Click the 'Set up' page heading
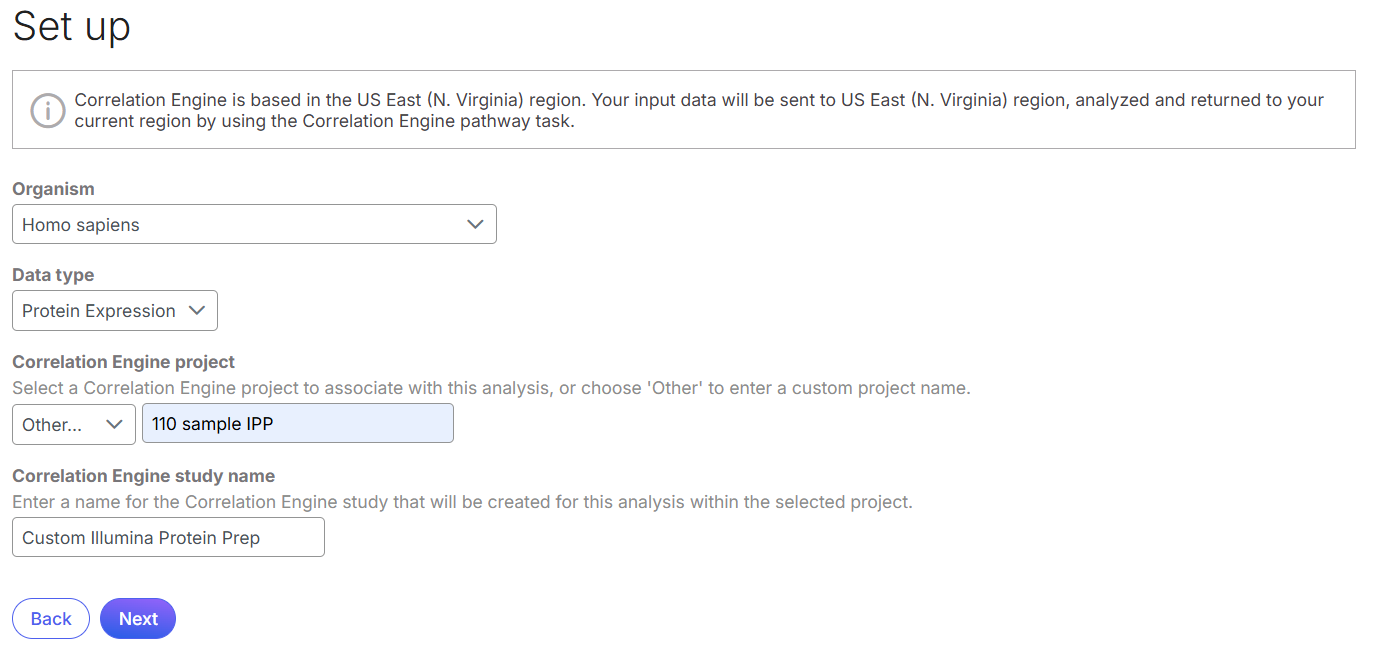The height and width of the screenshot is (651, 1382). point(71,27)
